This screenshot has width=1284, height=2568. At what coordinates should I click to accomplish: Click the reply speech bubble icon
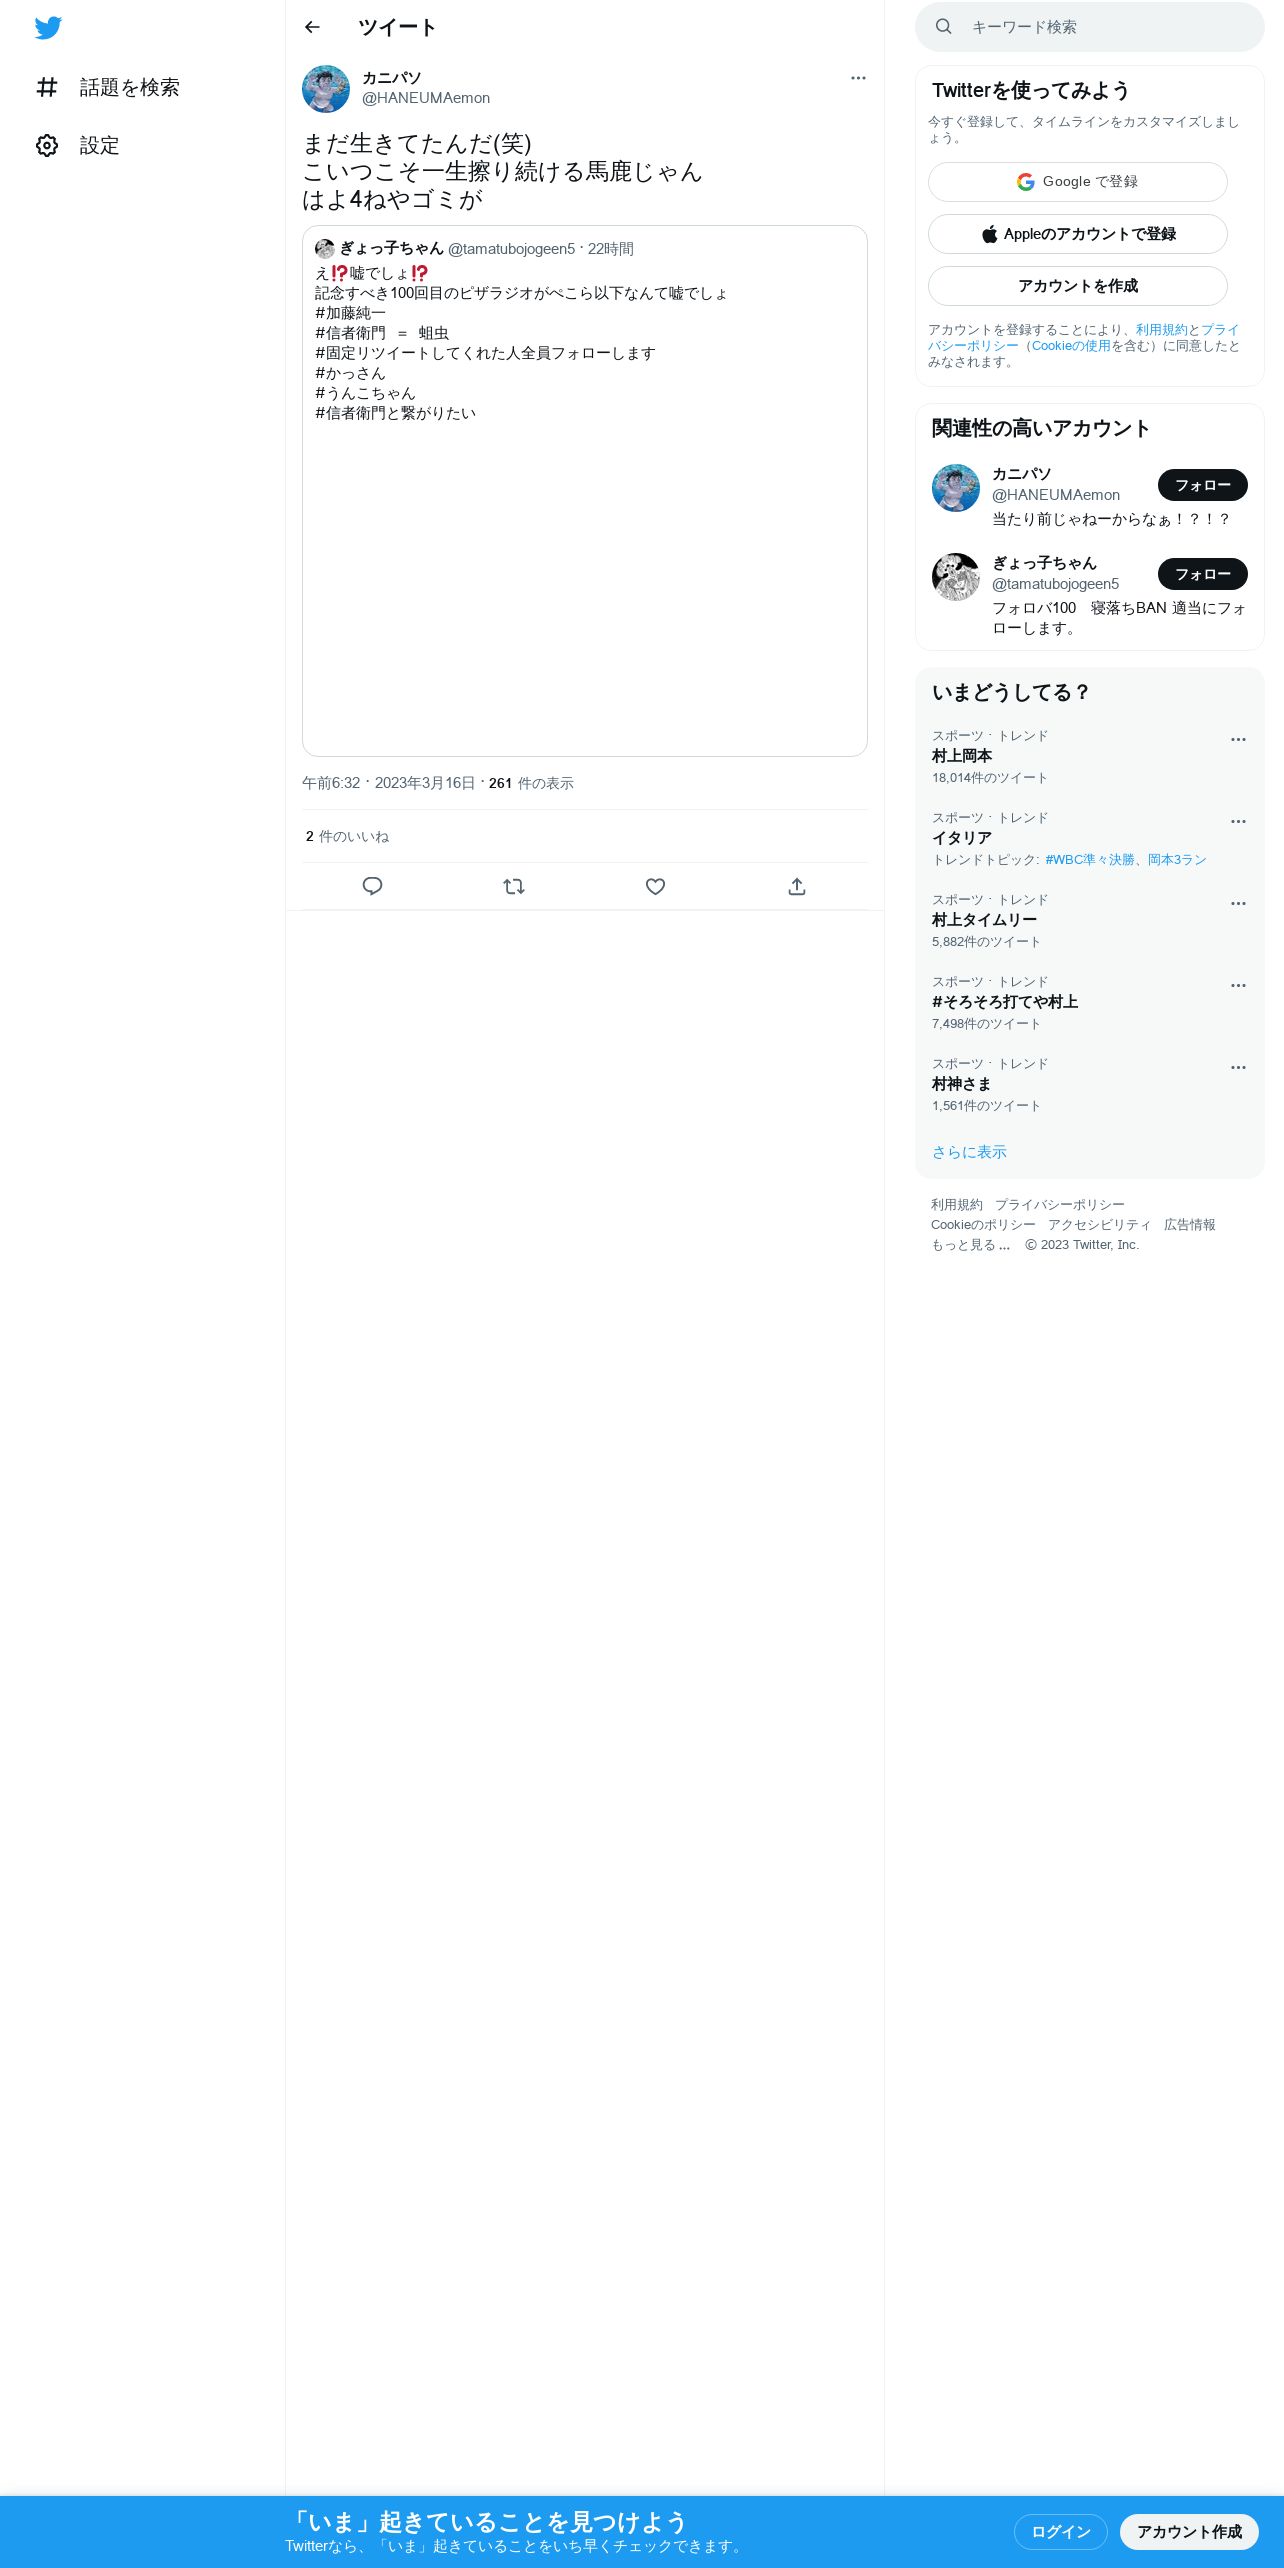tap(373, 886)
